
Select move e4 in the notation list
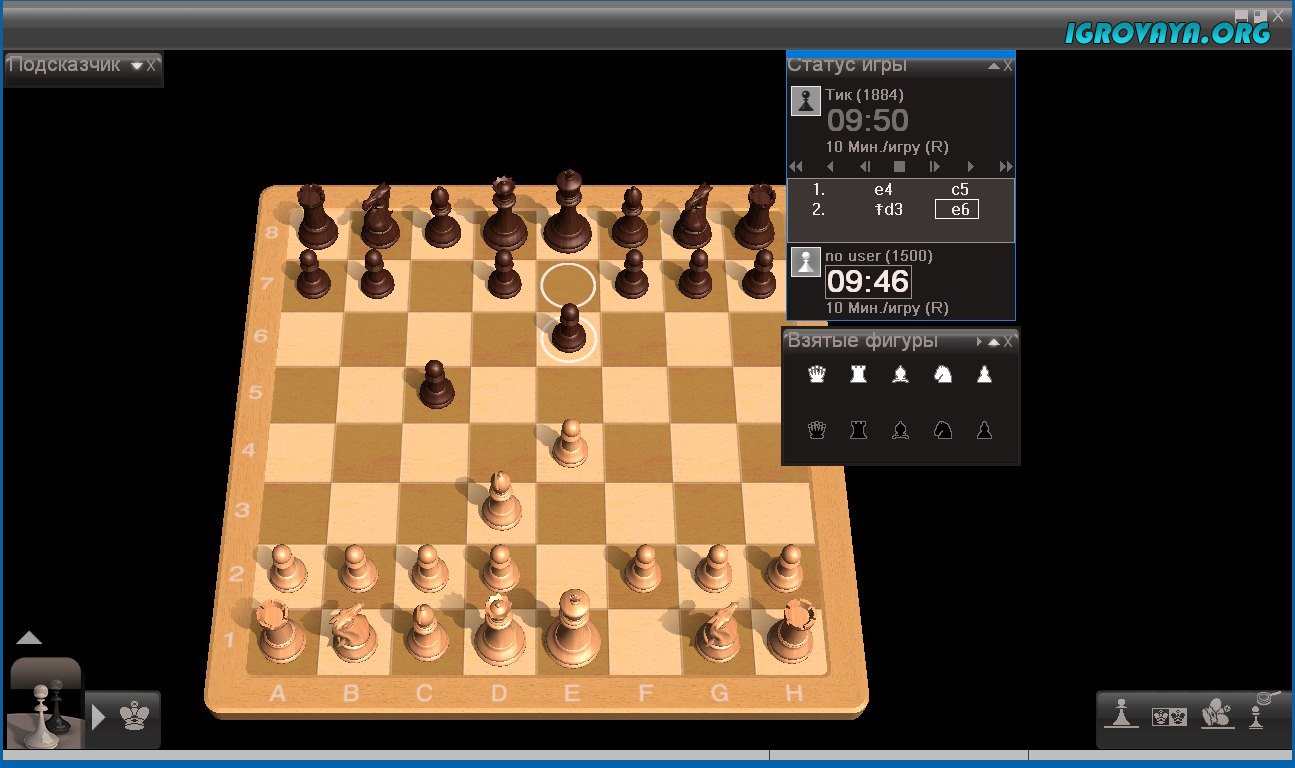click(882, 189)
